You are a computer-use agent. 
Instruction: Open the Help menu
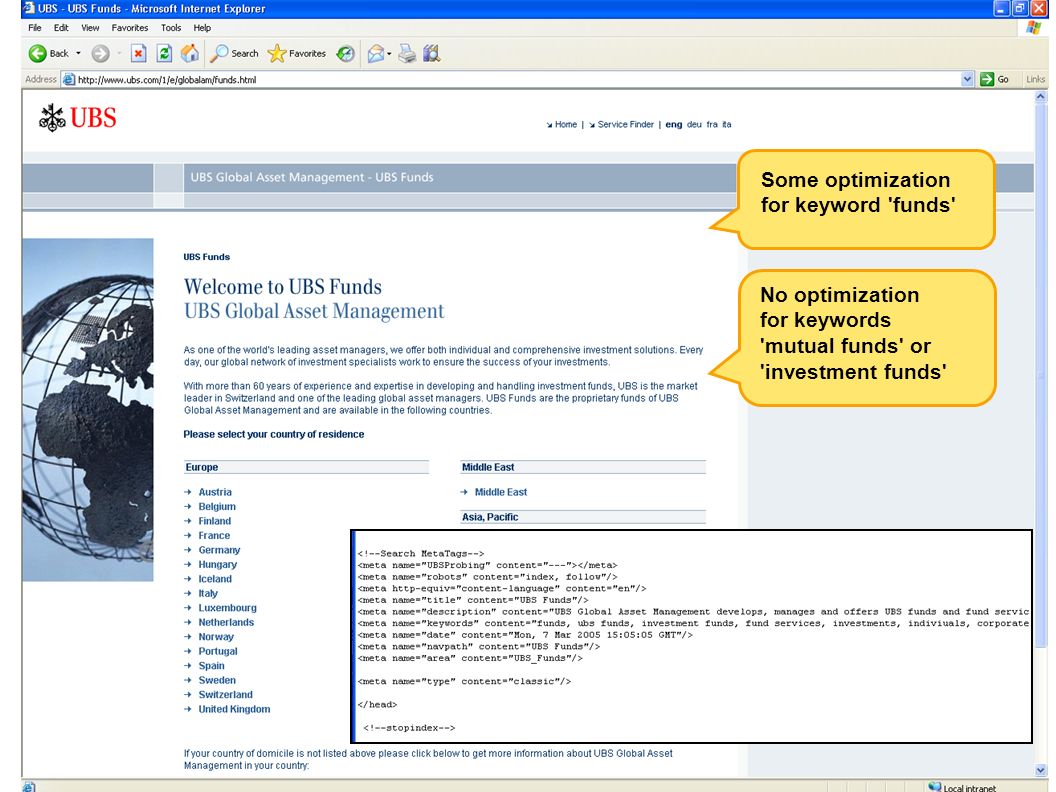[202, 28]
